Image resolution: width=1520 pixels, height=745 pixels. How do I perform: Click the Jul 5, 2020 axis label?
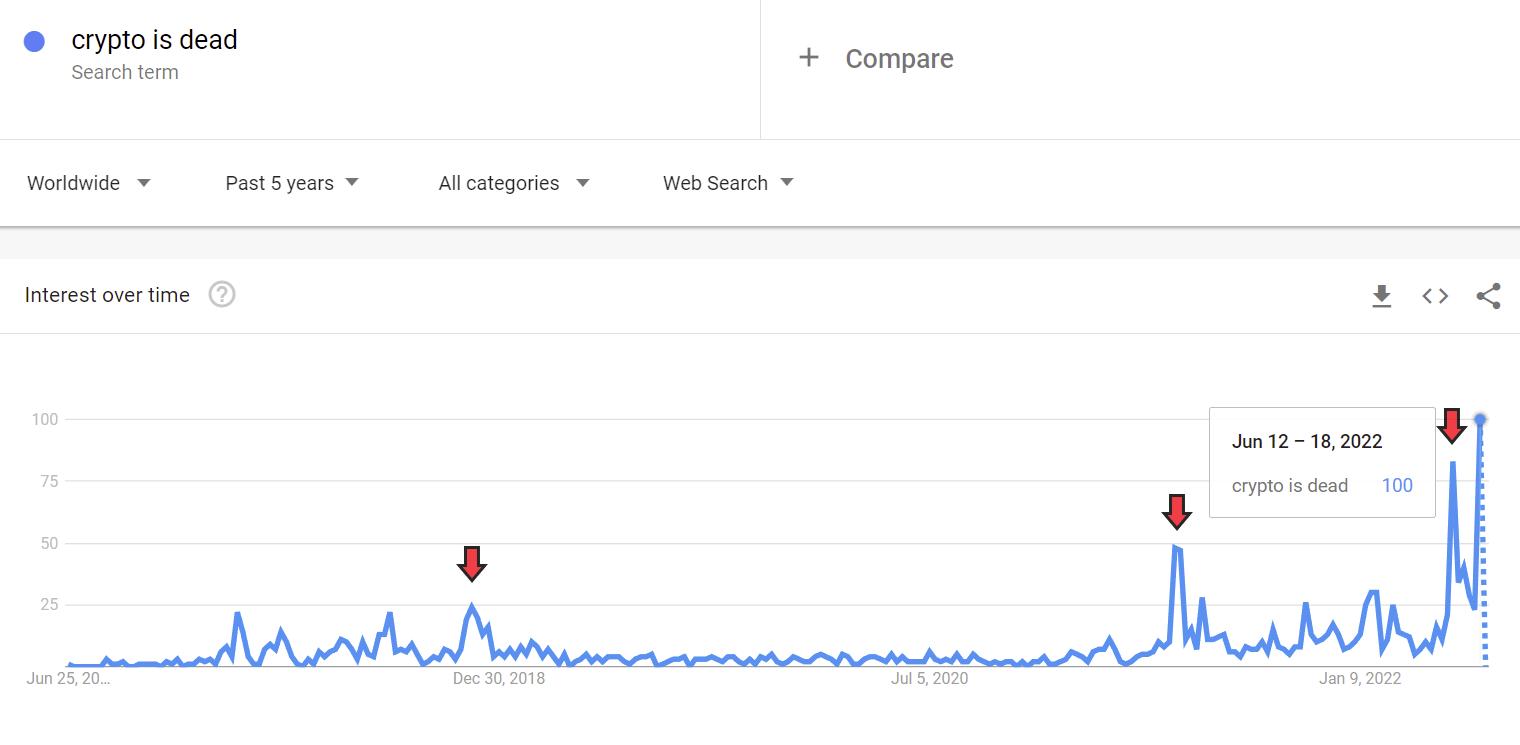(x=929, y=679)
